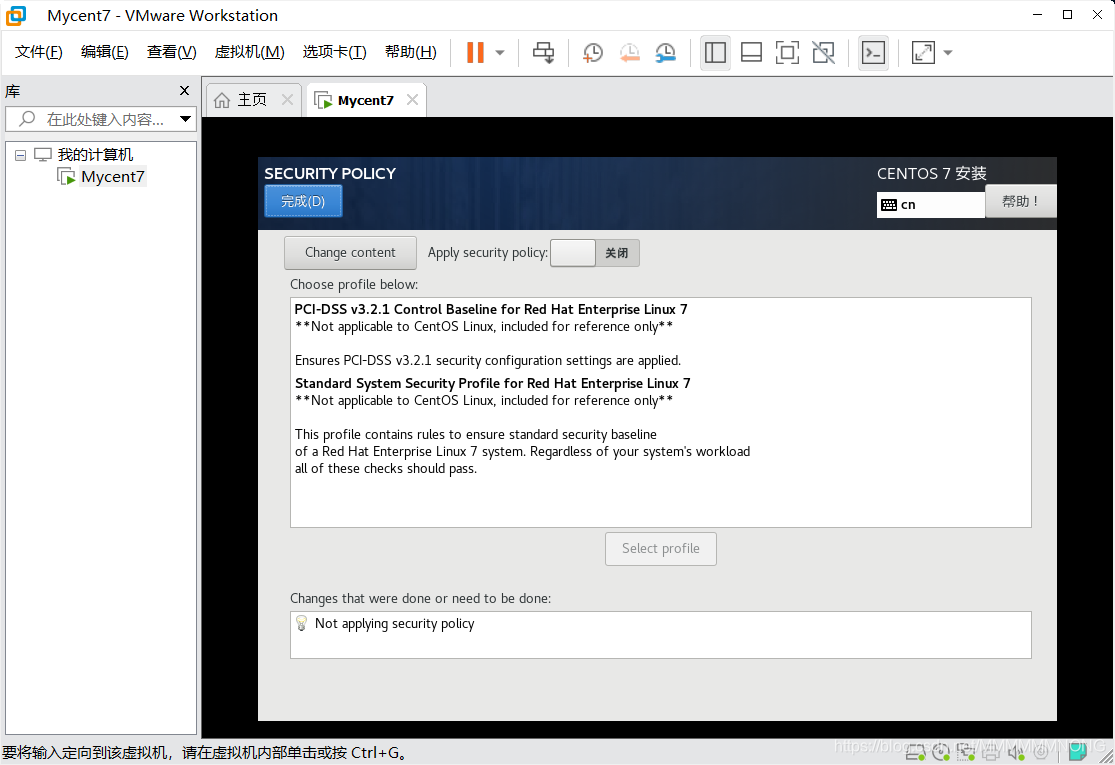Open the console view icon

873,53
